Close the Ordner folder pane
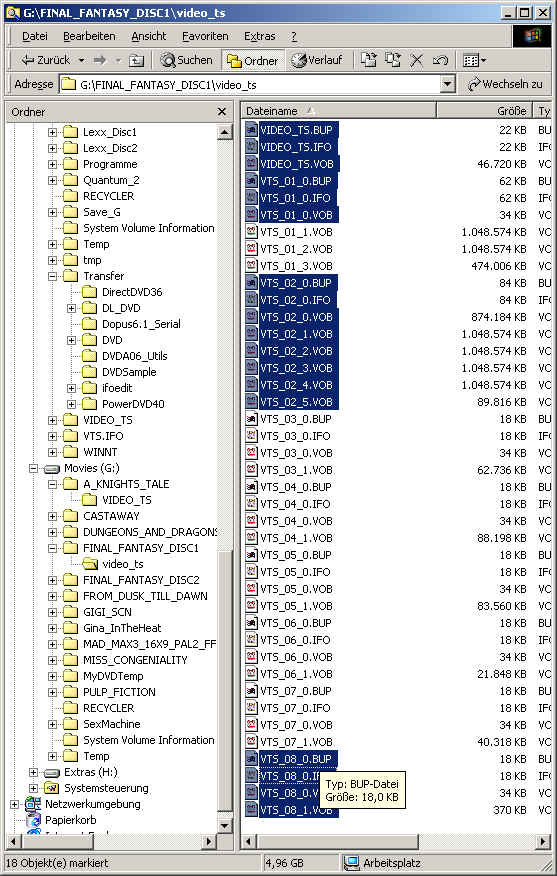The height and width of the screenshot is (876, 557). tap(222, 112)
